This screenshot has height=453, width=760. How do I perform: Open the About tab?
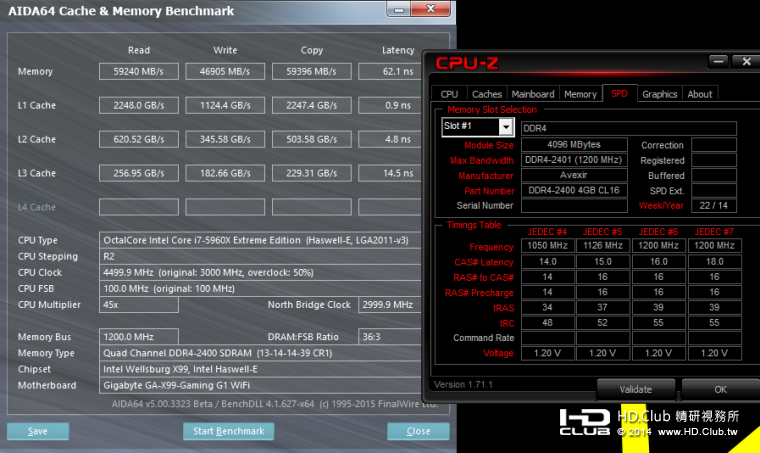click(x=700, y=94)
